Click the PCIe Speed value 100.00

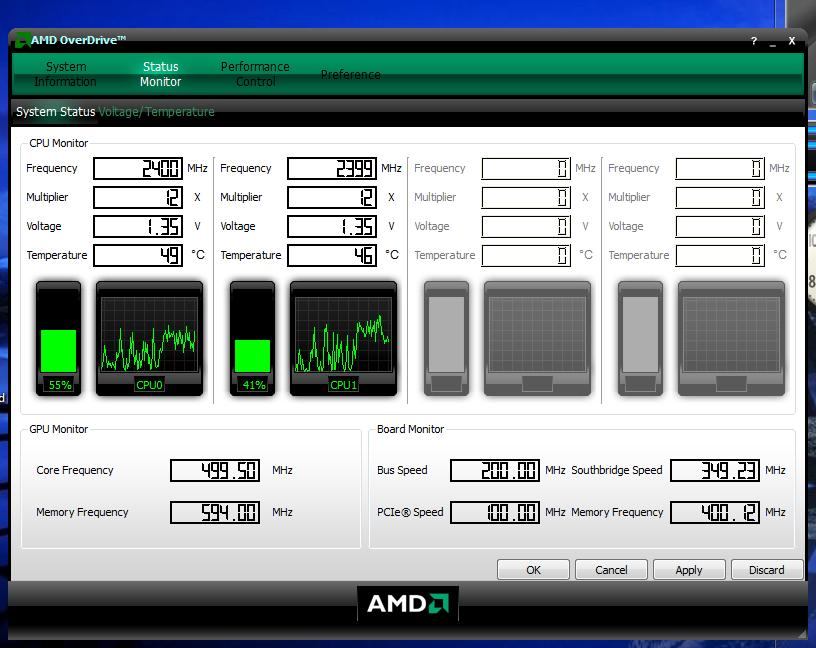[495, 513]
